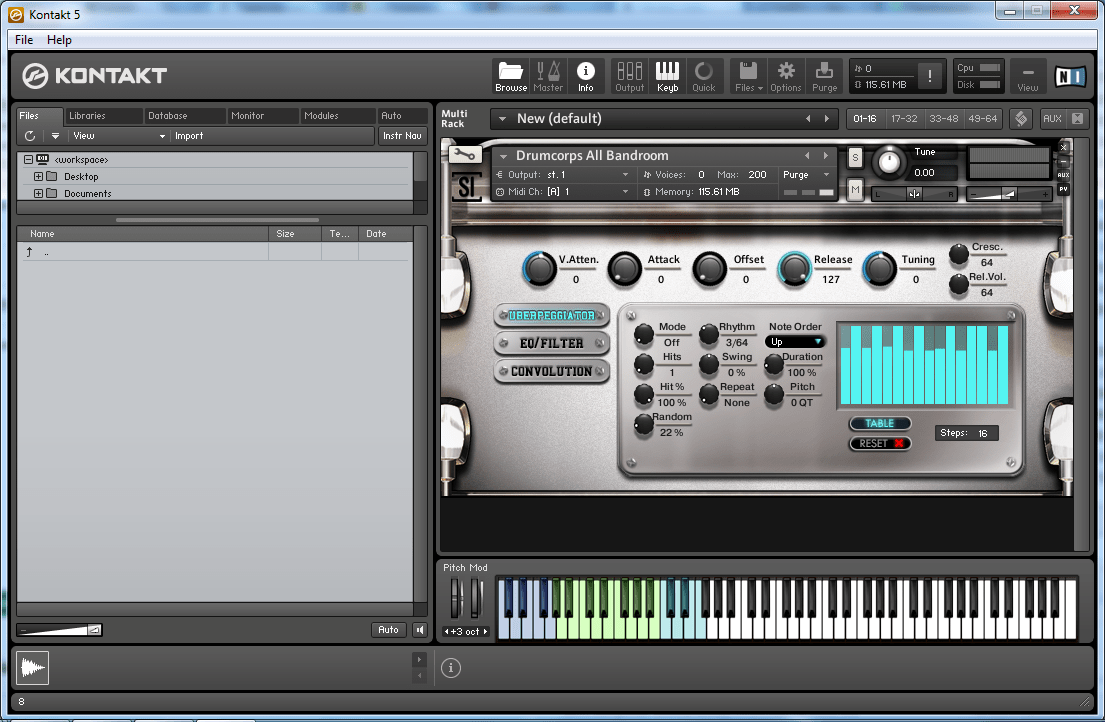
Task: Go up one folder level arrow
Action: point(29,251)
